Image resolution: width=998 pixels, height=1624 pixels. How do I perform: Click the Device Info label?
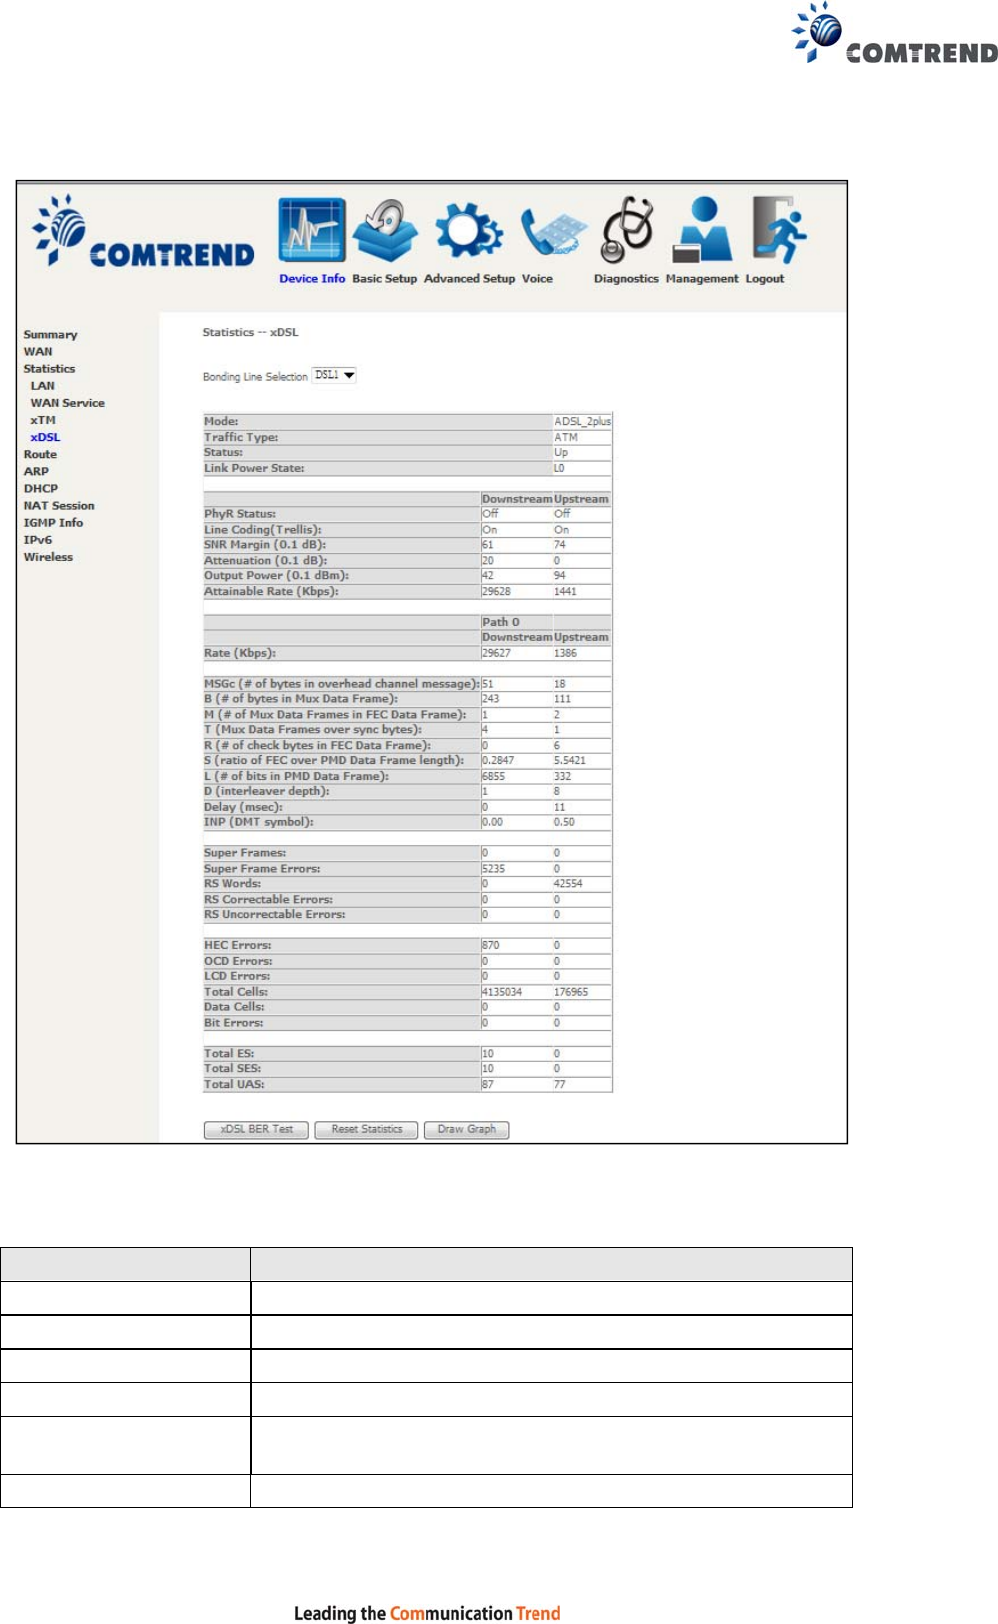click(312, 279)
